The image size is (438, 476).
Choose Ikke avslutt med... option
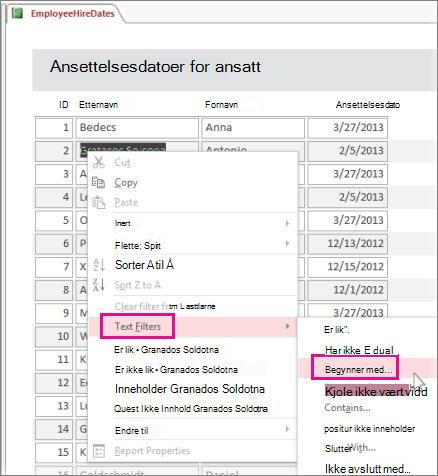[x=368, y=469]
